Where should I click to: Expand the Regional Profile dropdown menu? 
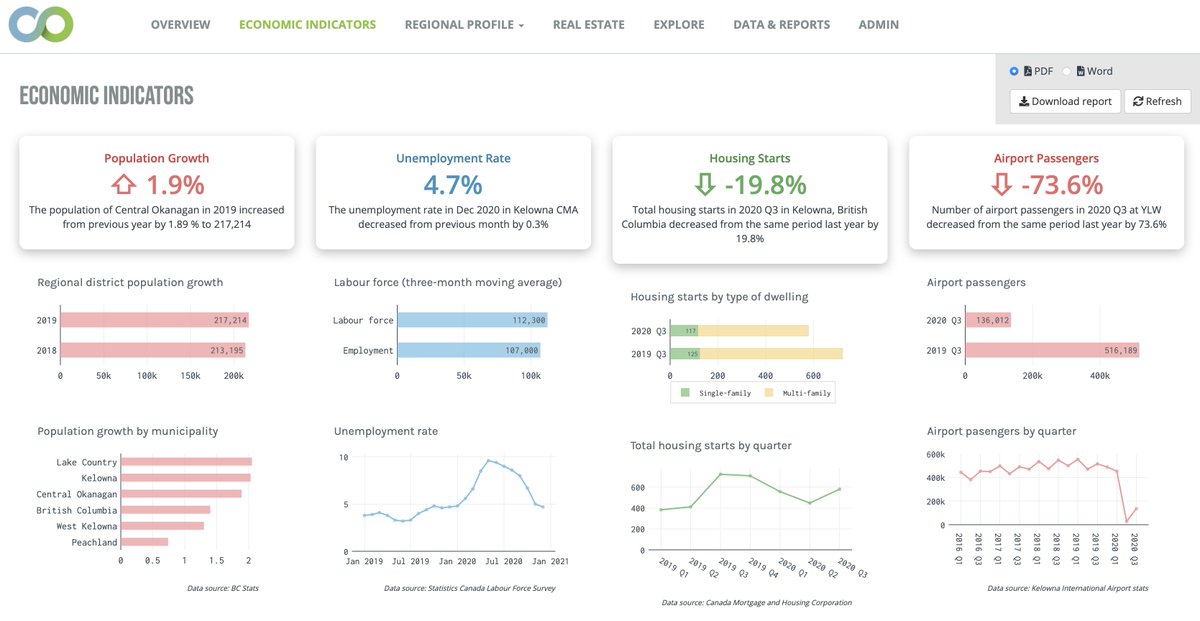tap(464, 24)
